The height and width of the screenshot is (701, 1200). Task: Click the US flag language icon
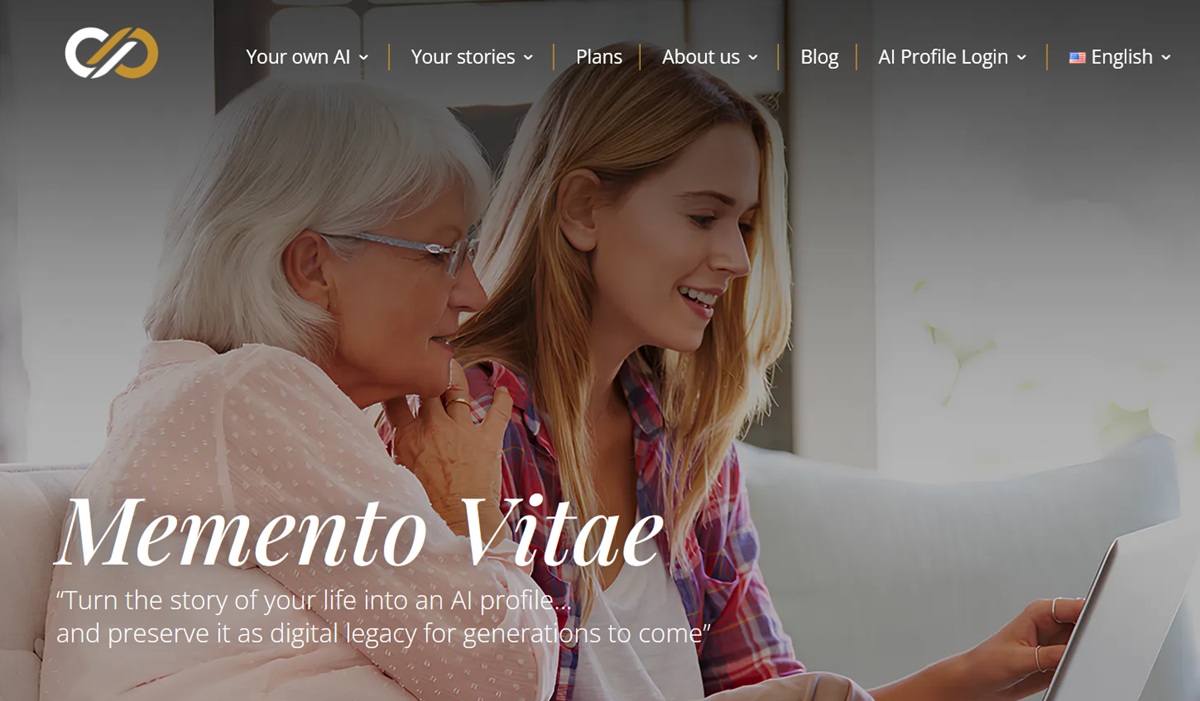coord(1077,58)
